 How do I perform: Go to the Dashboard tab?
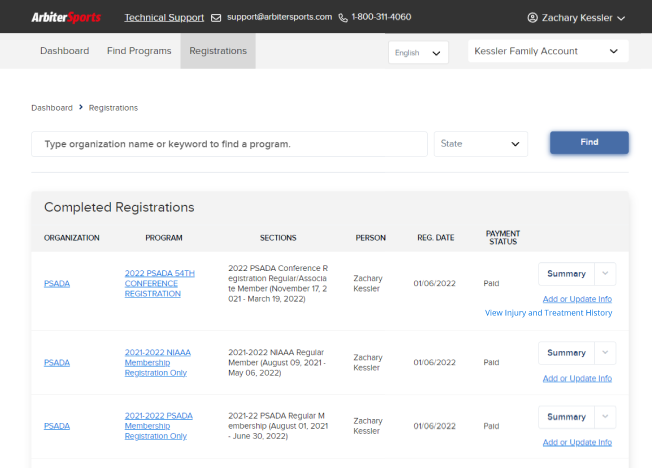click(64, 51)
